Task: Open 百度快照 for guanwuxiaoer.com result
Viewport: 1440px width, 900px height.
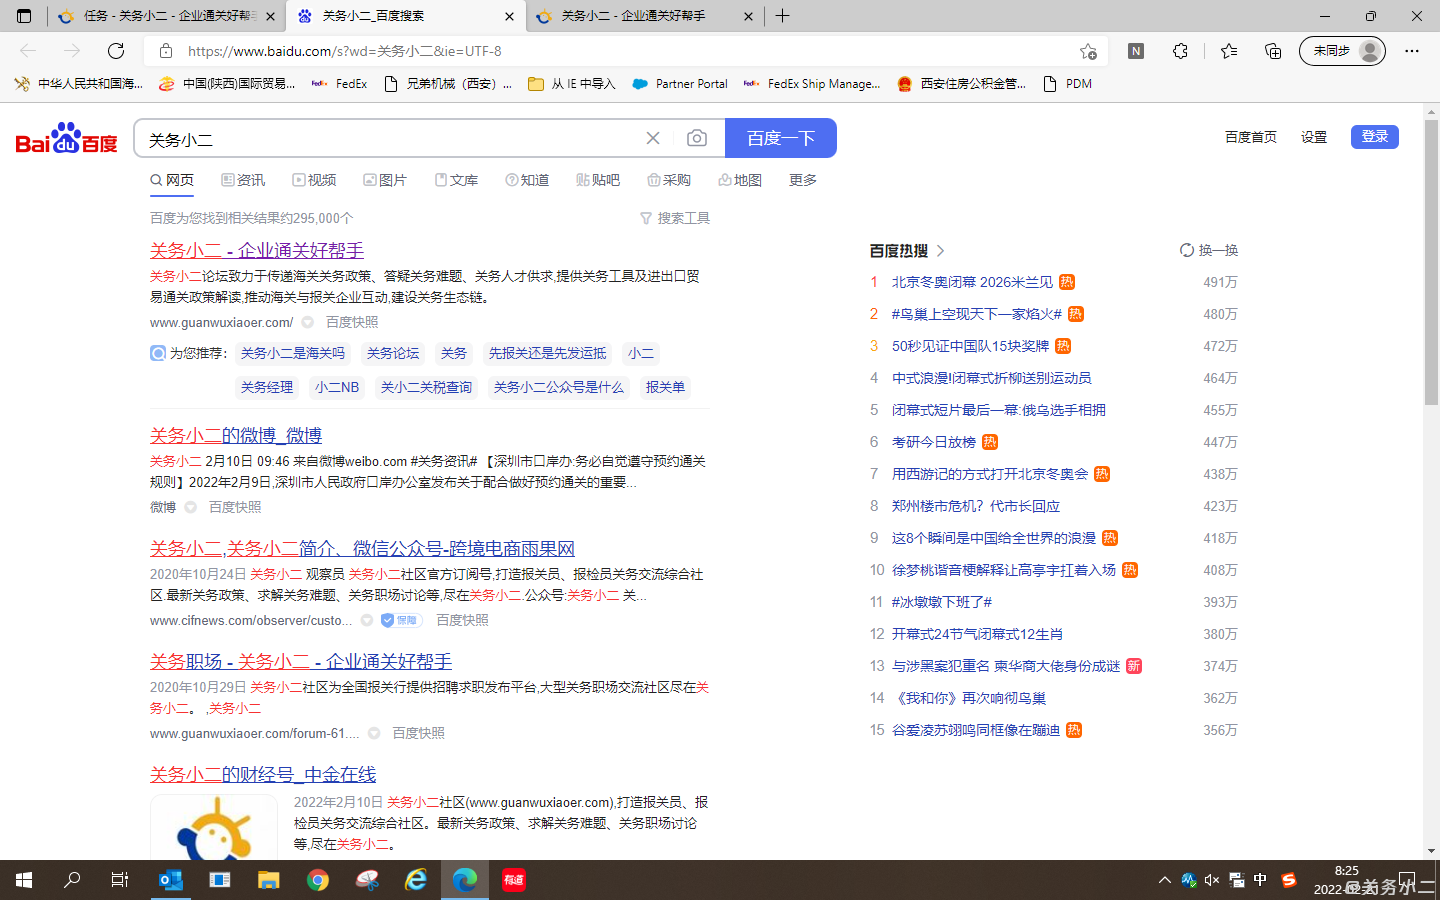Action: (352, 322)
